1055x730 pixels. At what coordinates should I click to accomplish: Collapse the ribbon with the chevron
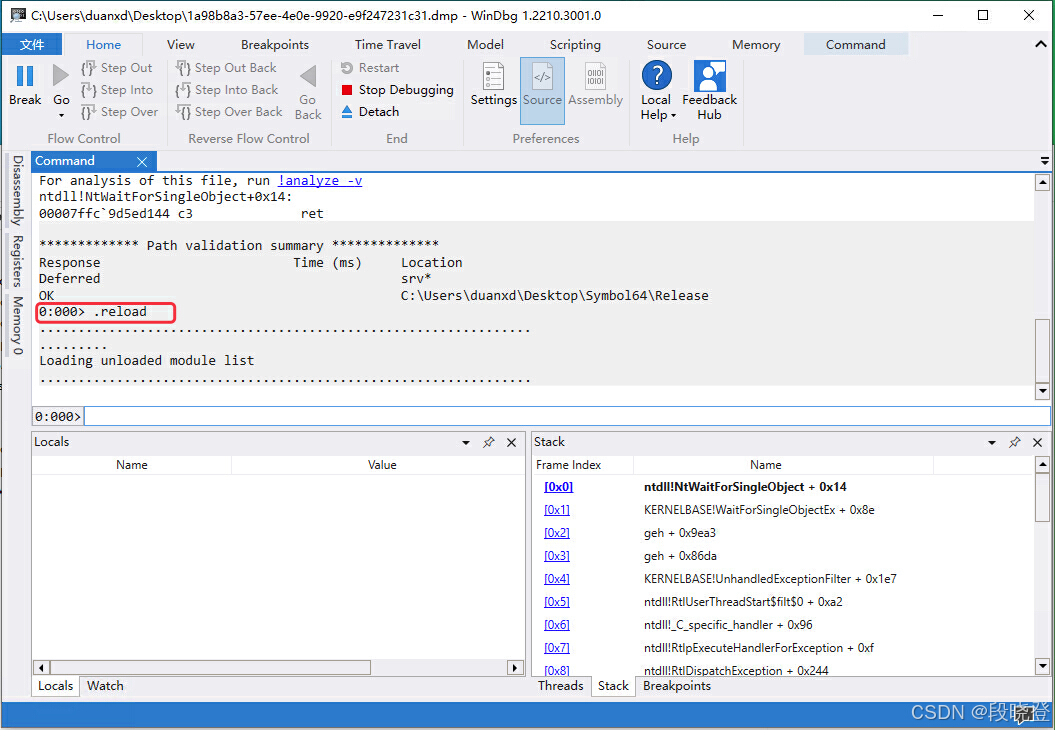(1040, 44)
